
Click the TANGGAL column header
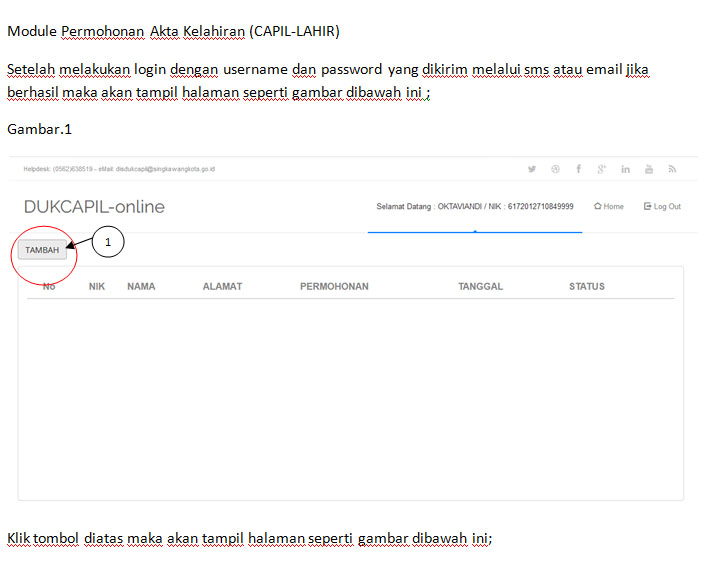coord(480,287)
